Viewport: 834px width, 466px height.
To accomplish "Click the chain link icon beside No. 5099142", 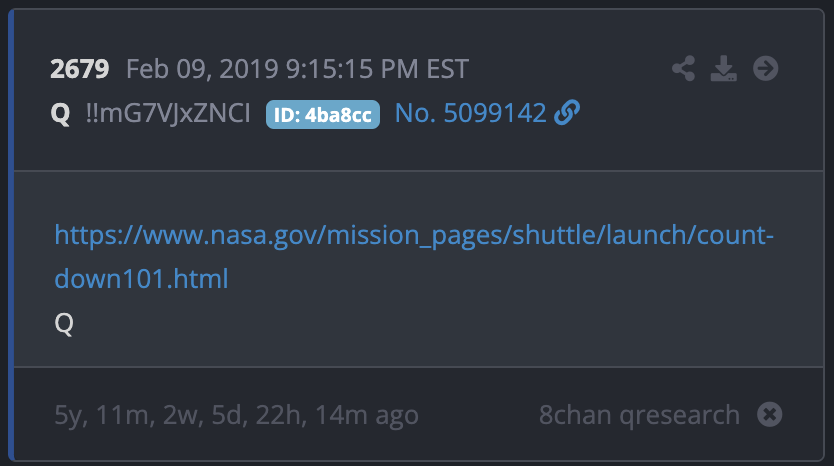I will [566, 114].
